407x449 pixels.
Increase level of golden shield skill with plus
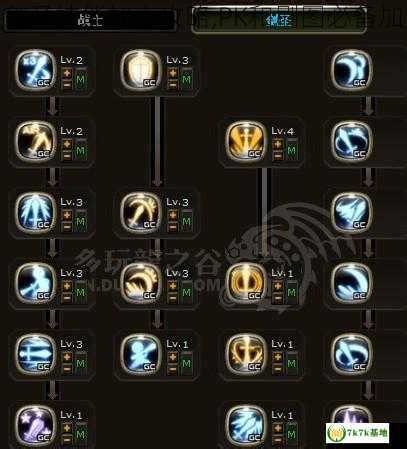coord(173,73)
